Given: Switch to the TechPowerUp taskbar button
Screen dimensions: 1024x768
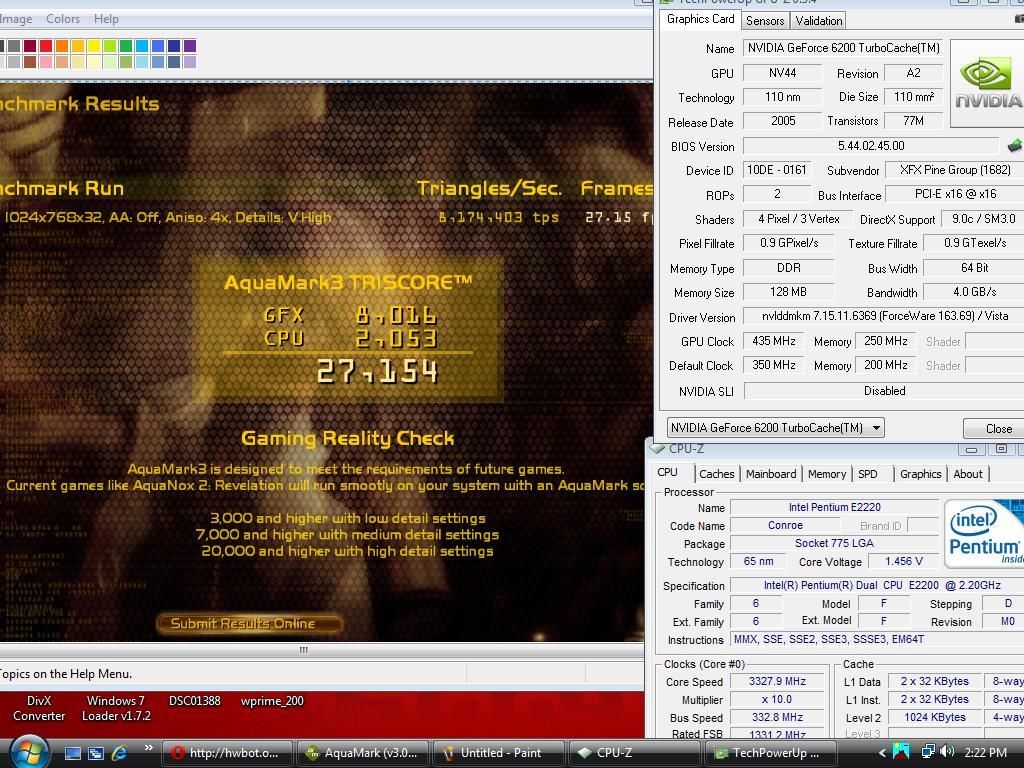Looking at the screenshot, I should (770, 753).
